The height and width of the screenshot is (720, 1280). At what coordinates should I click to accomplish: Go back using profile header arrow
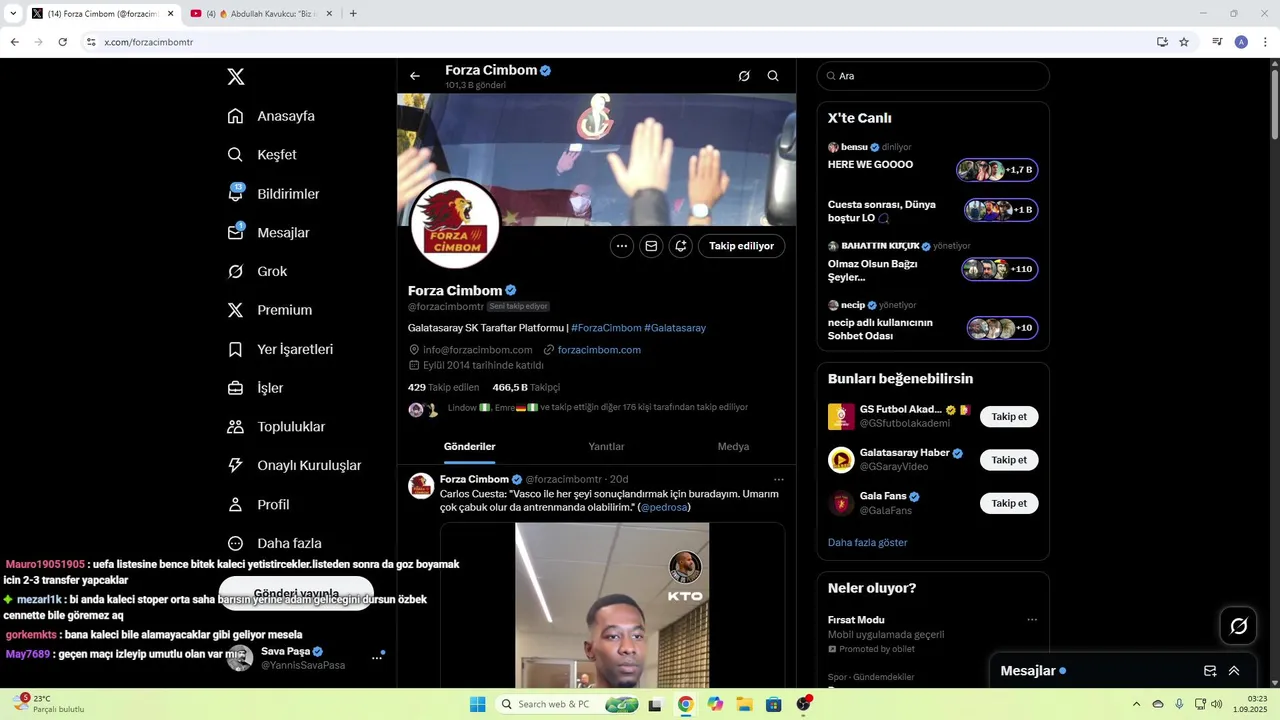415,76
